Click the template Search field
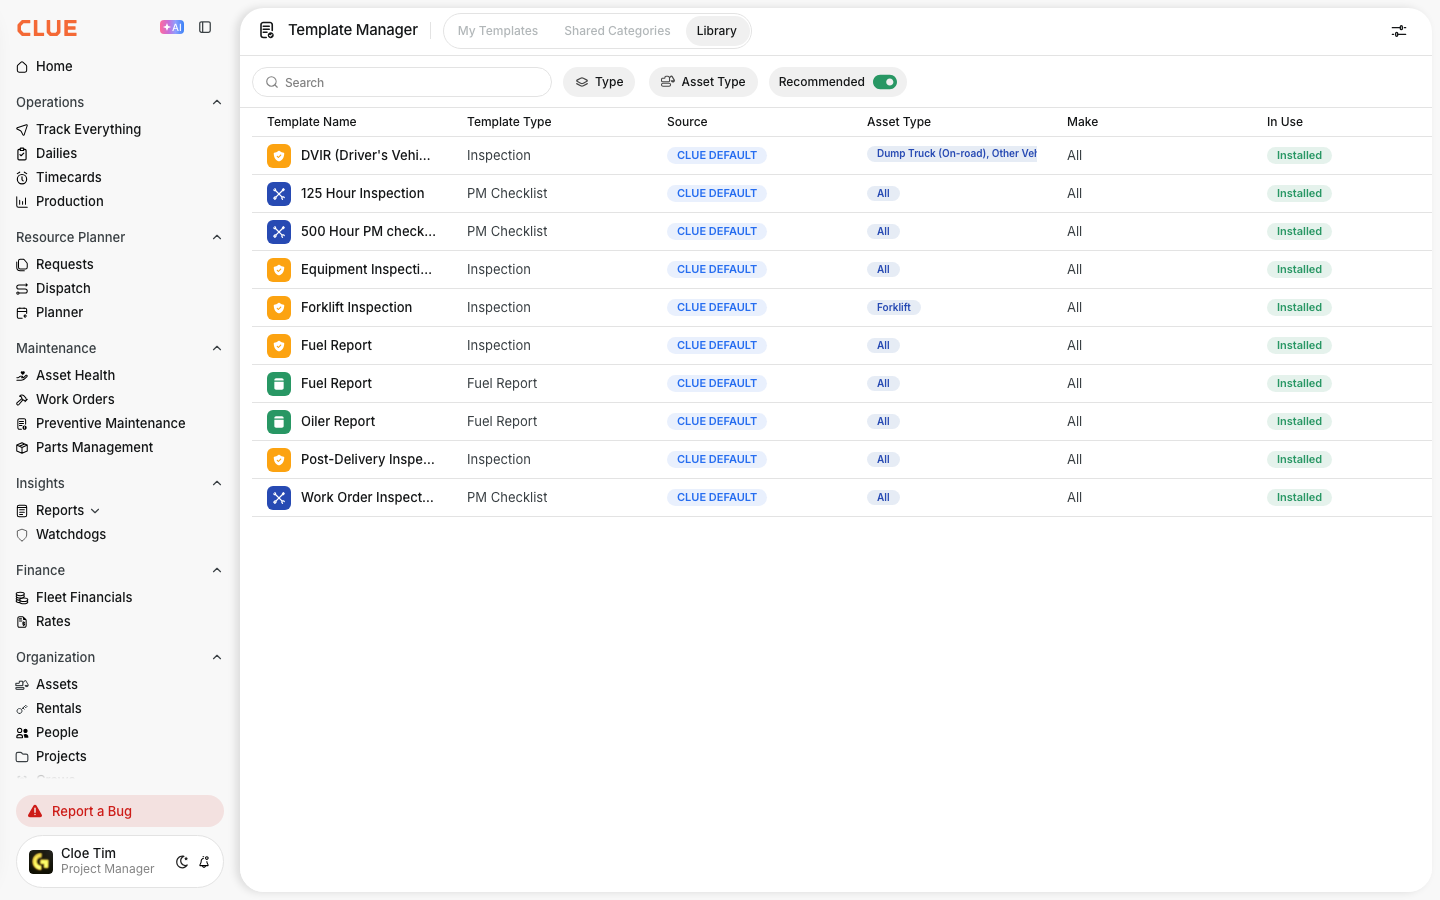Screen dimensions: 1440x900 pyautogui.click(x=402, y=82)
